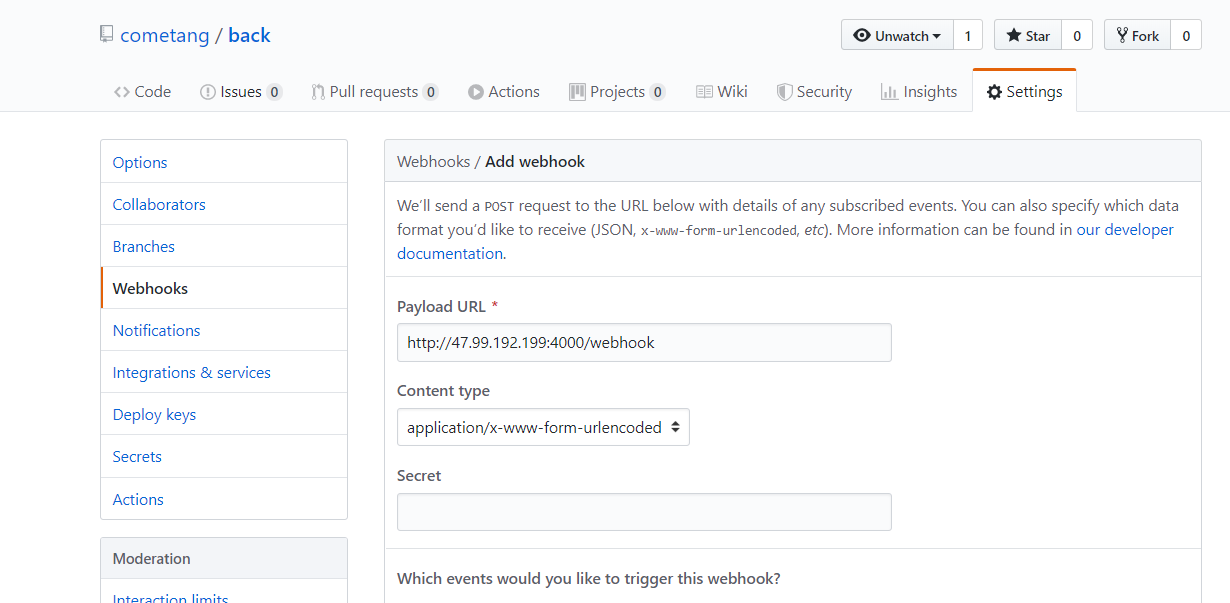Open Integrations & services in the sidebar
Image resolution: width=1230 pixels, height=603 pixels.
tap(224, 372)
